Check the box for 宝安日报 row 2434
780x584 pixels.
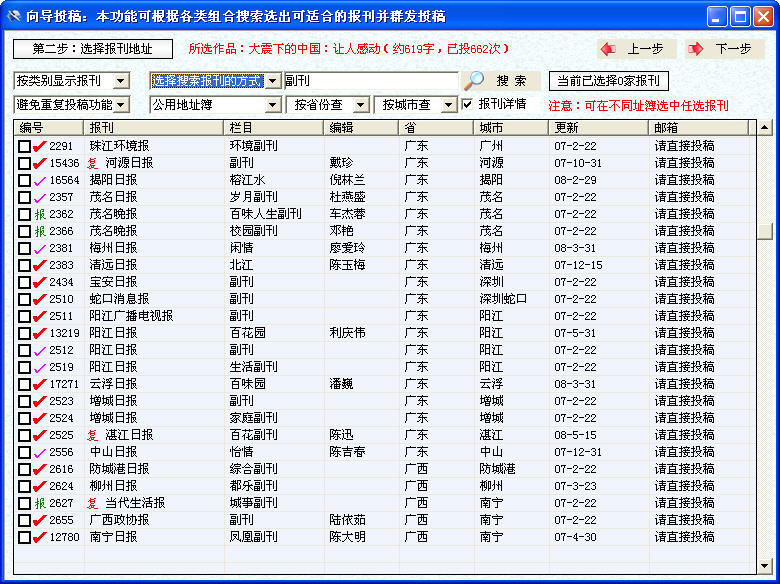(x=24, y=283)
